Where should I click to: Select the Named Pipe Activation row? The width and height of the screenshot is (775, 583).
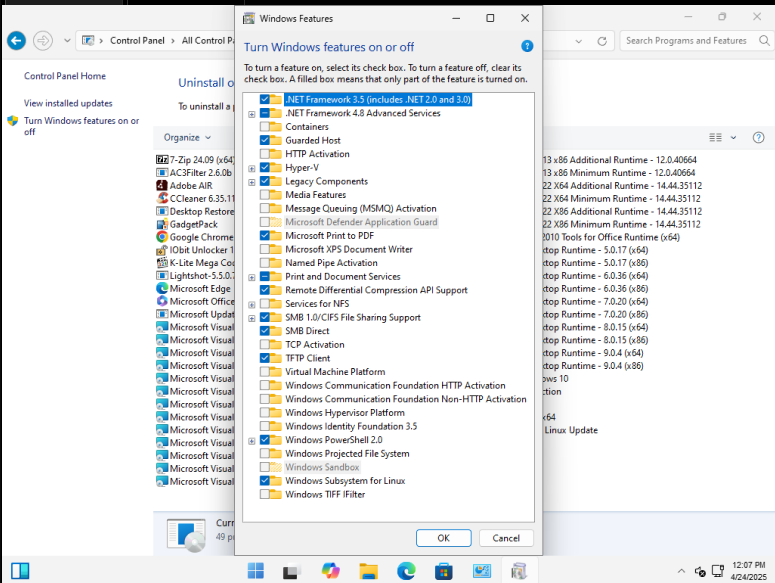[331, 263]
